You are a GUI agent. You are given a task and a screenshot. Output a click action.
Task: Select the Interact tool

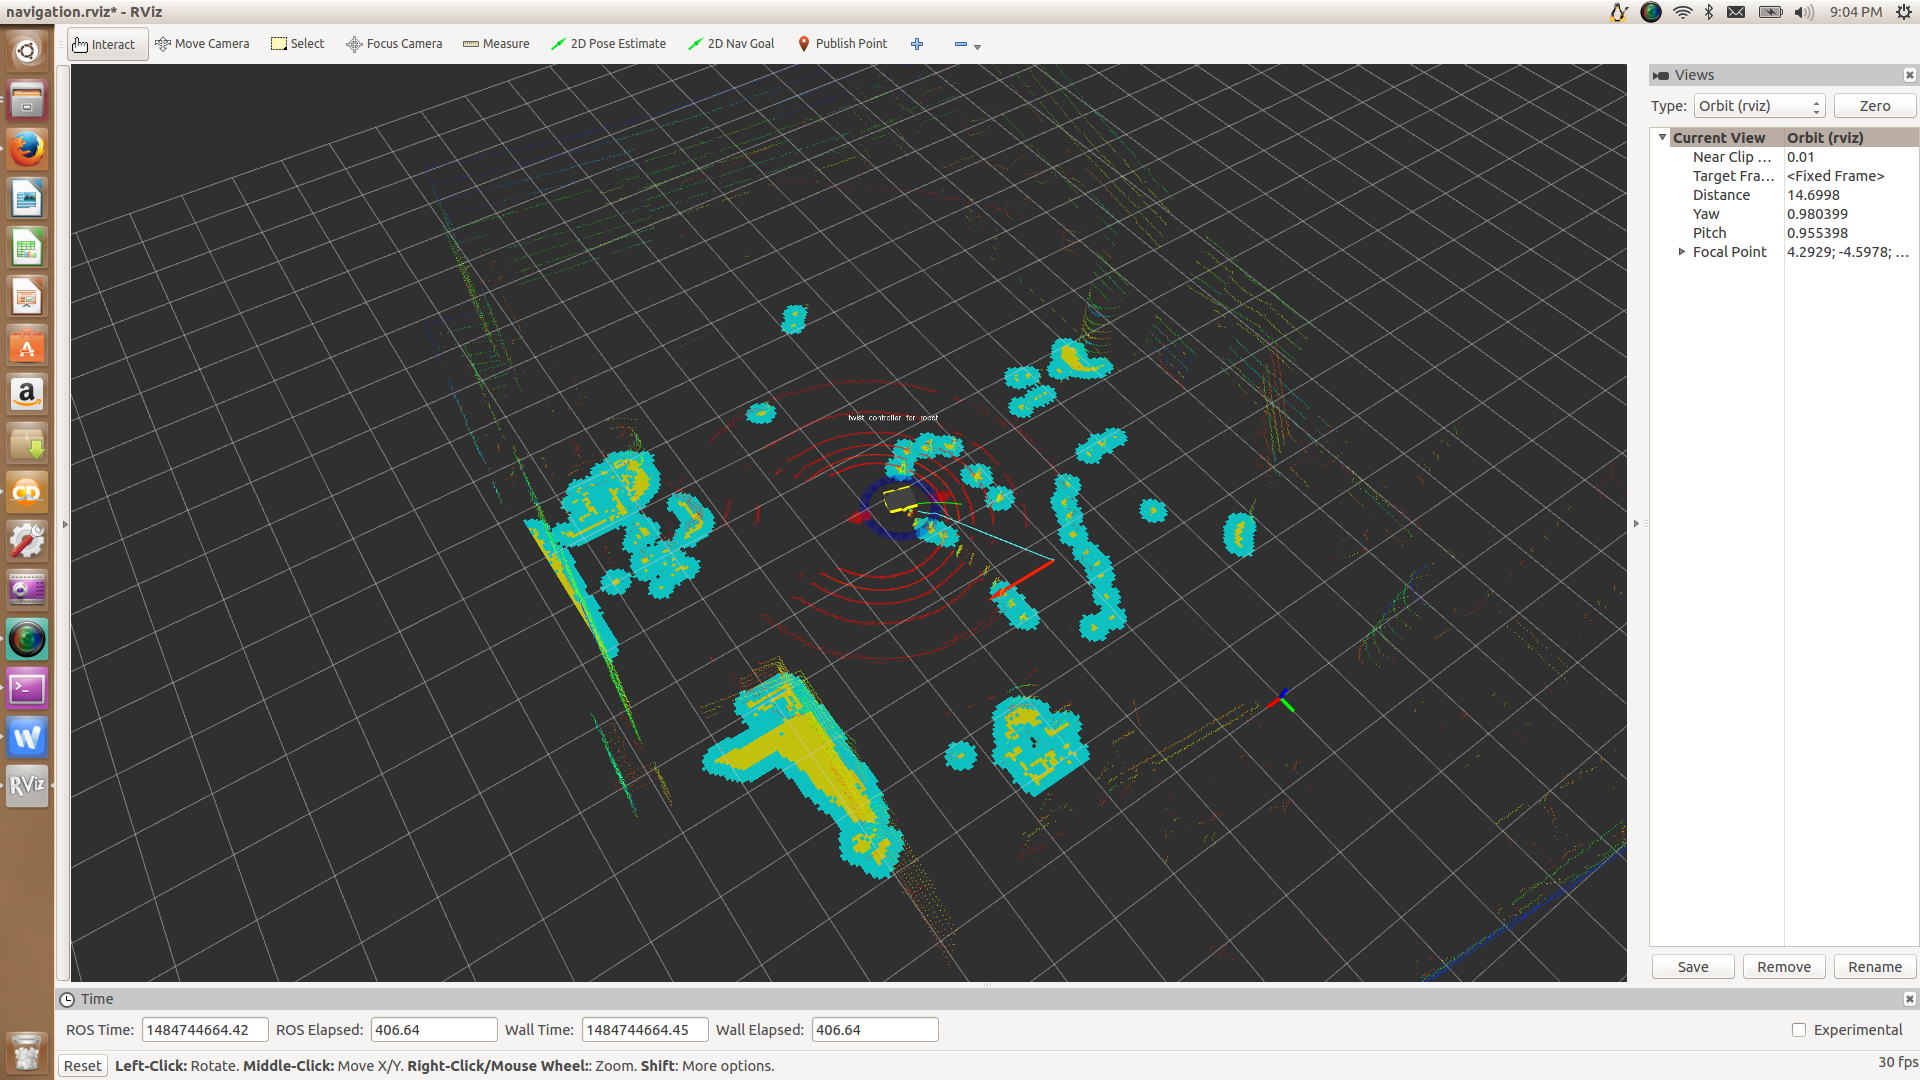[107, 44]
